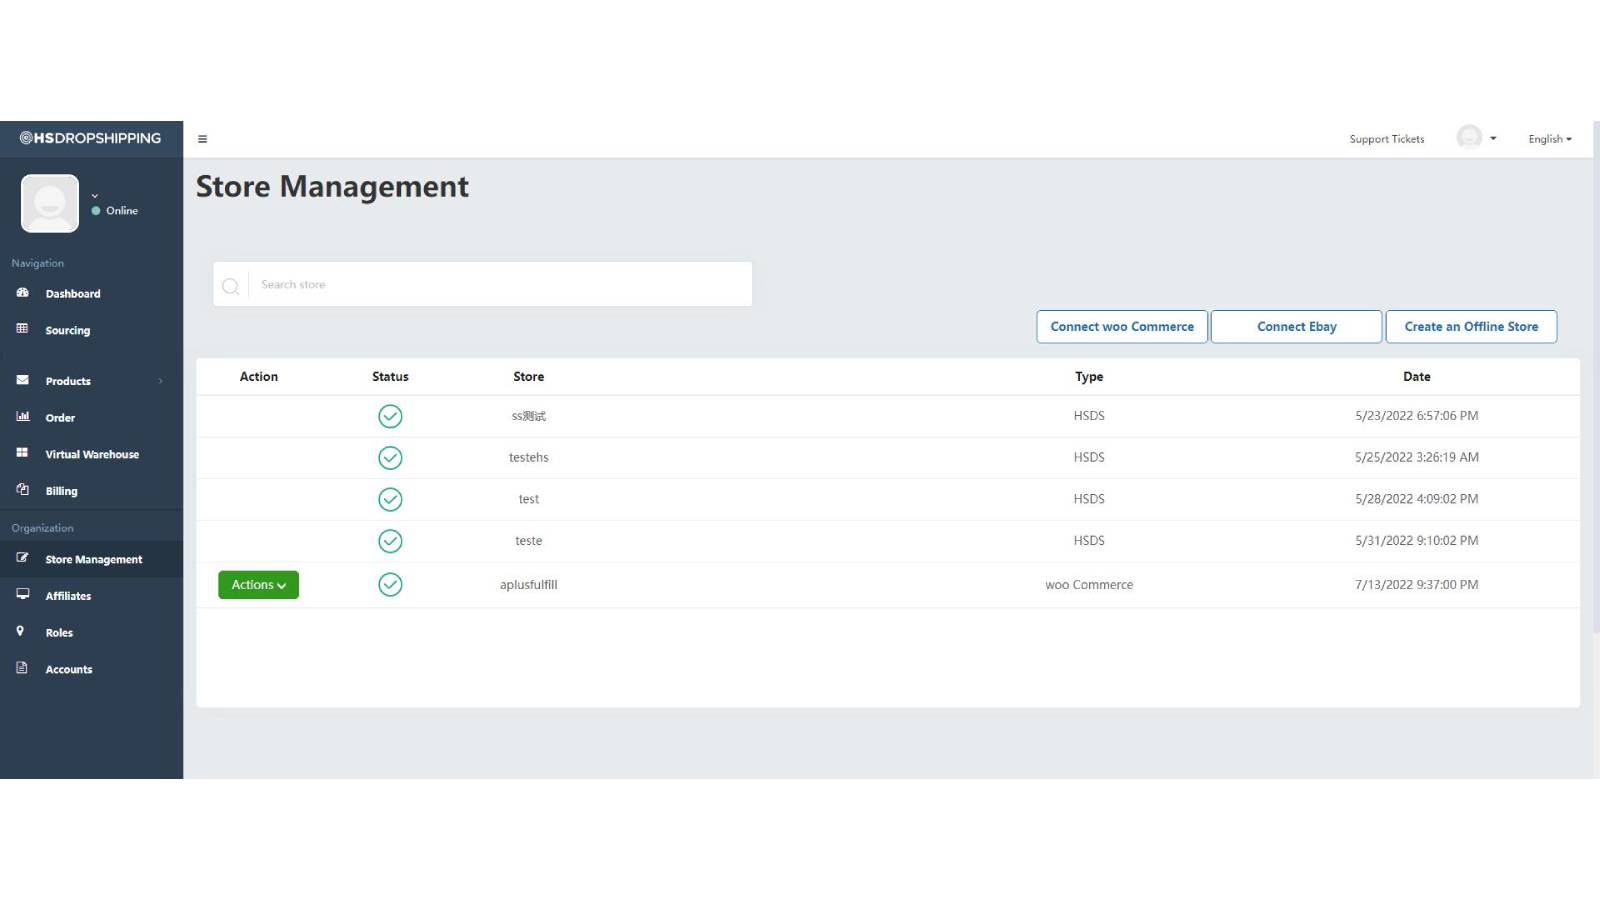Click the hamburger menu icon in header

[202, 139]
